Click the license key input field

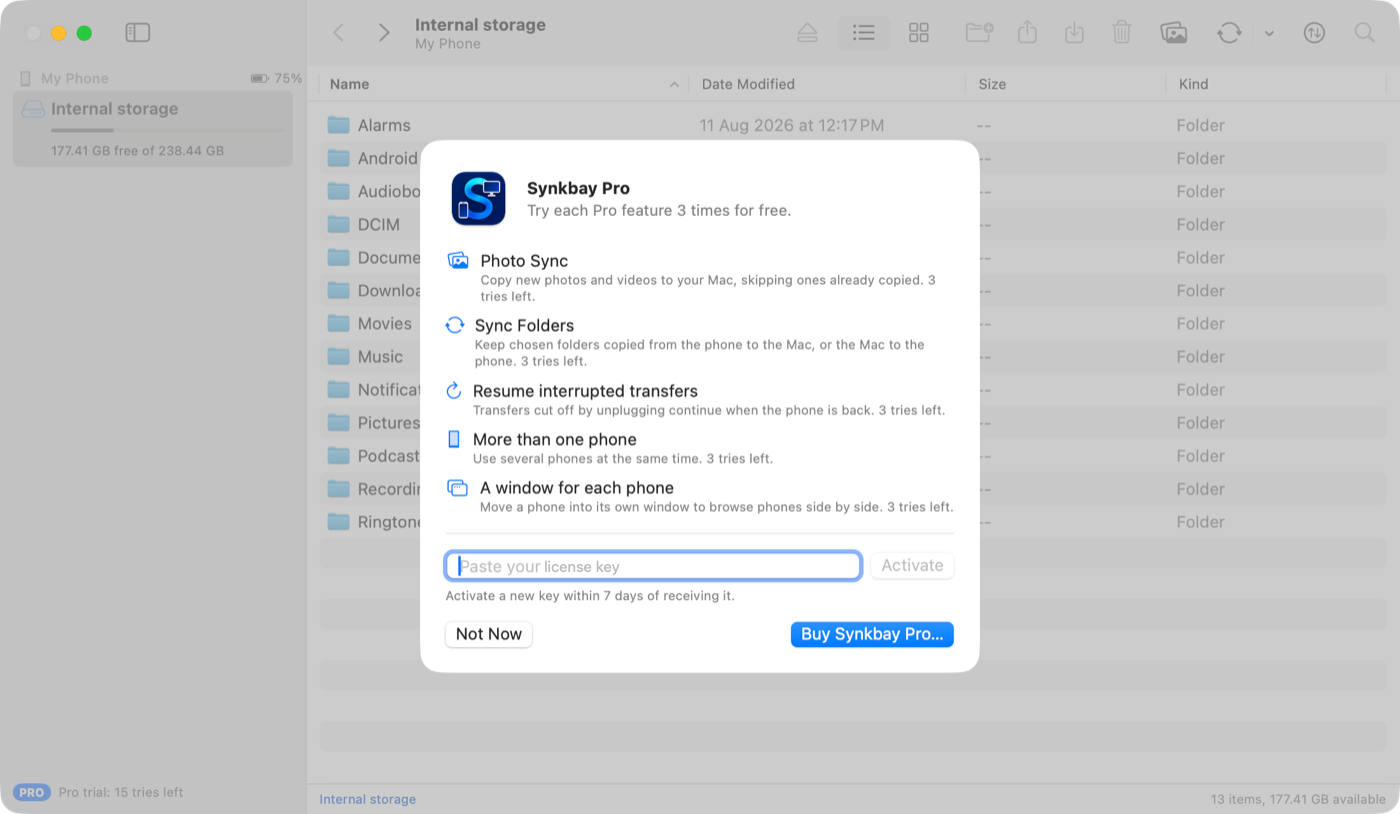(x=653, y=566)
